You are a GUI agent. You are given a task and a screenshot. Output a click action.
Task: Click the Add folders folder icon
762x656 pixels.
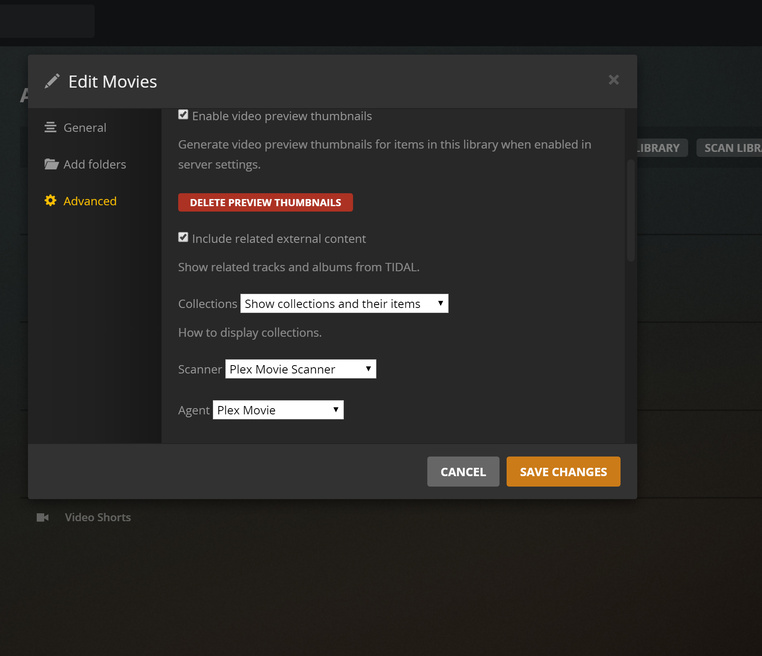click(x=51, y=164)
